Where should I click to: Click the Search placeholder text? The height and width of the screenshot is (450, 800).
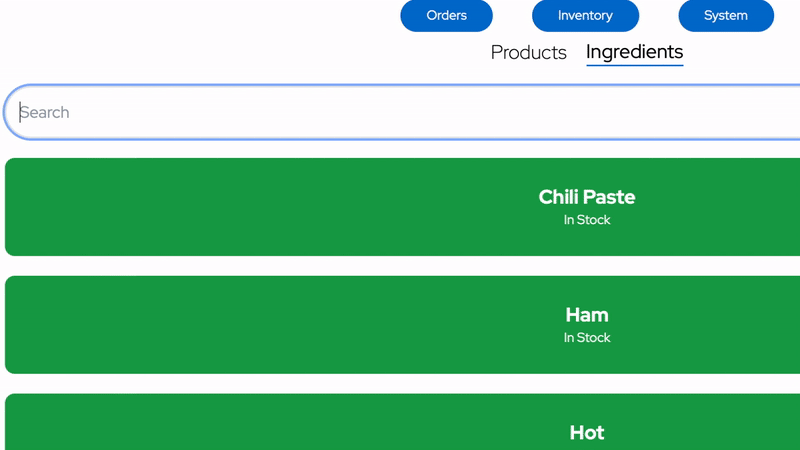click(44, 112)
